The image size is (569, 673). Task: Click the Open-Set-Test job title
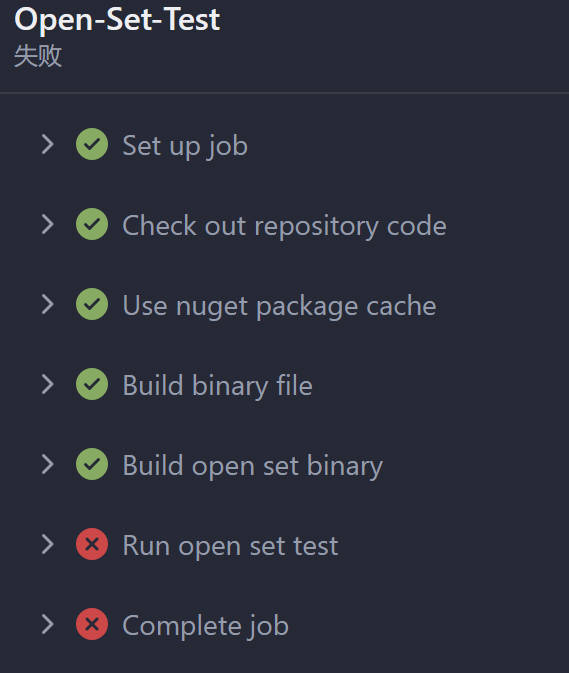(x=117, y=20)
